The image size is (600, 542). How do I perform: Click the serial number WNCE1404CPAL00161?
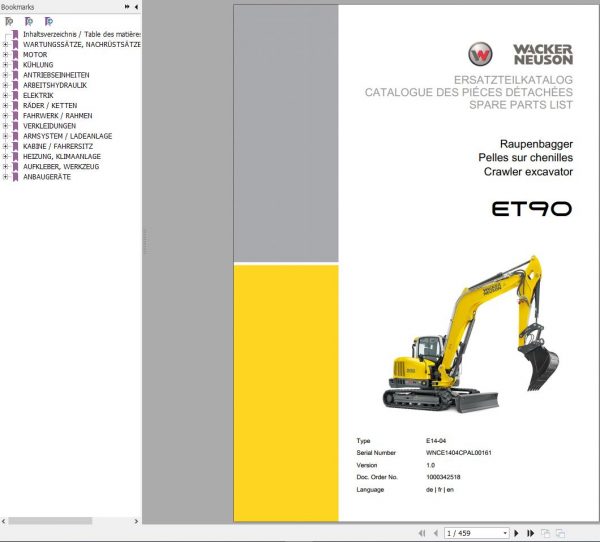(458, 452)
